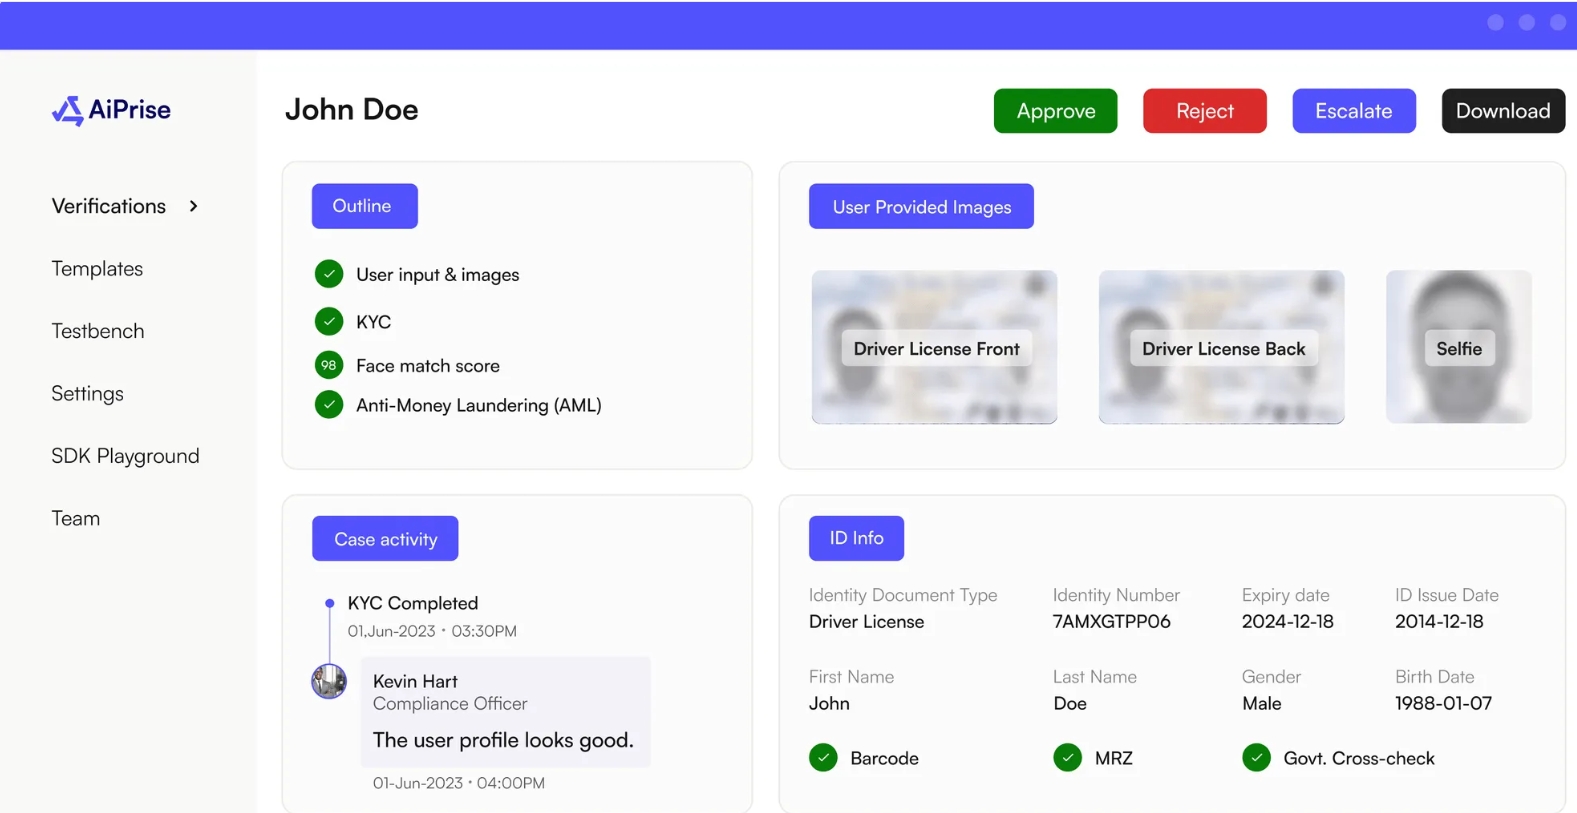Viewport: 1577px width, 813px height.
Task: Click the Case activity header button
Action: [x=385, y=539]
